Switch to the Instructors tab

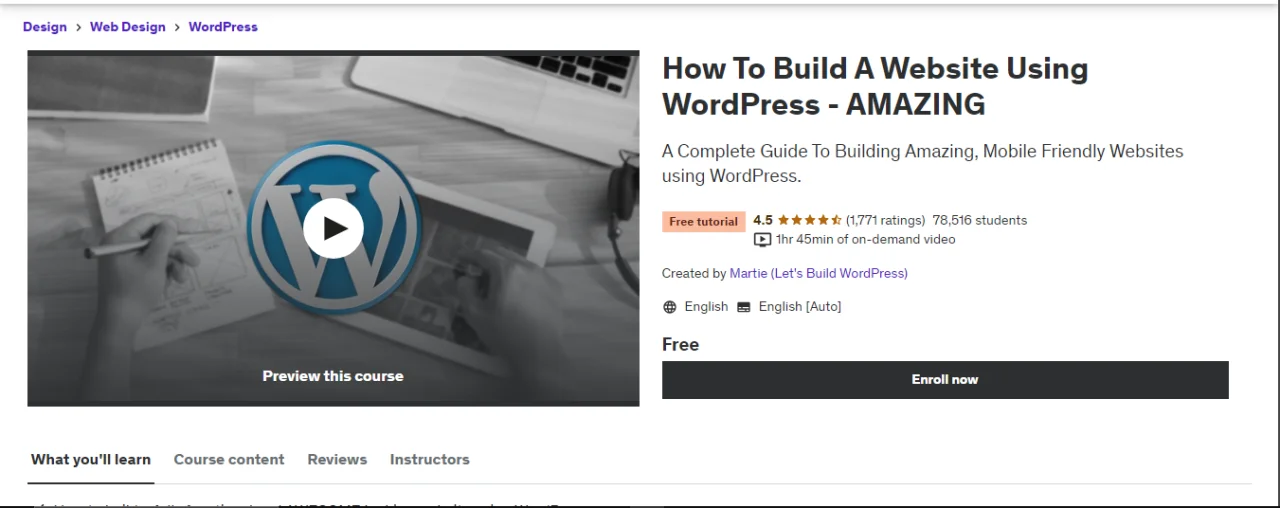[x=430, y=460]
